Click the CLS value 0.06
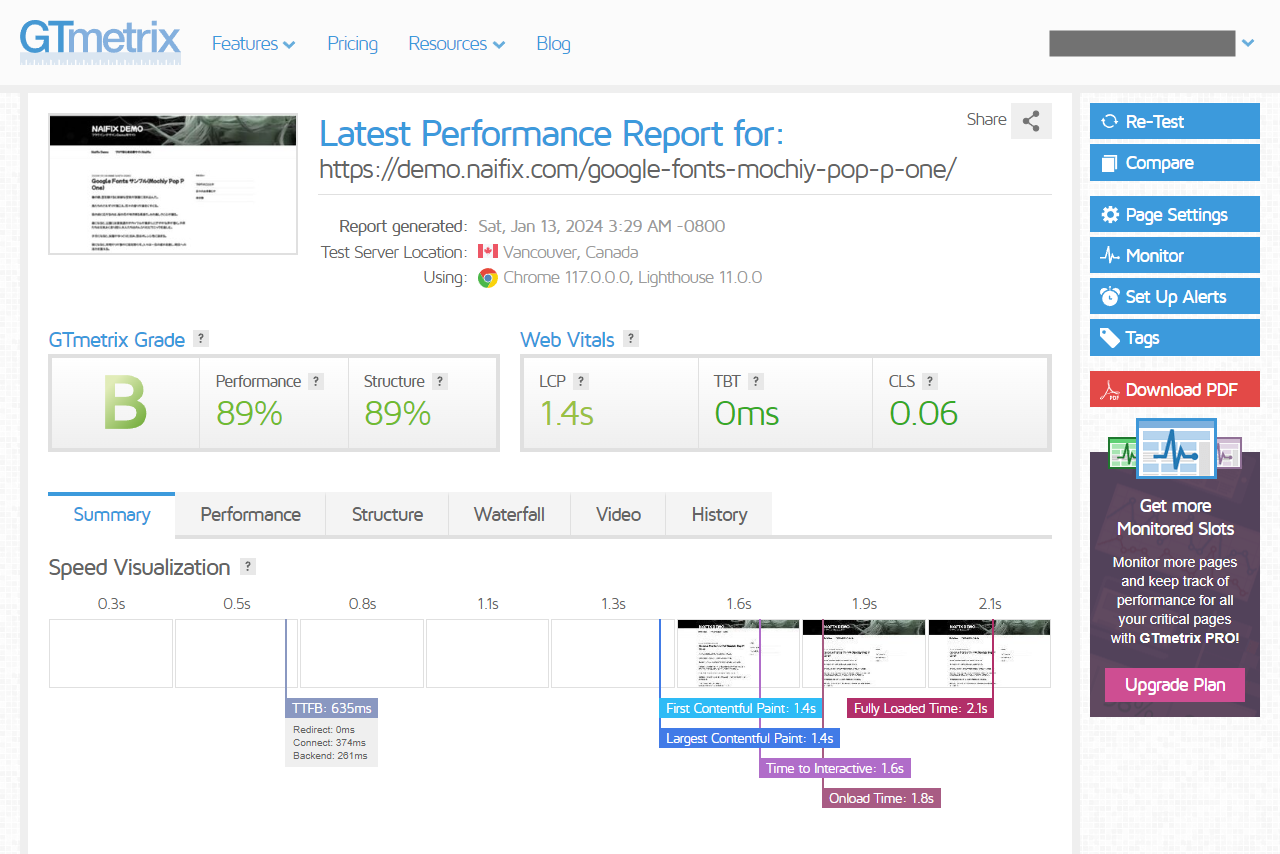Viewport: 1280px width, 854px height. [923, 413]
